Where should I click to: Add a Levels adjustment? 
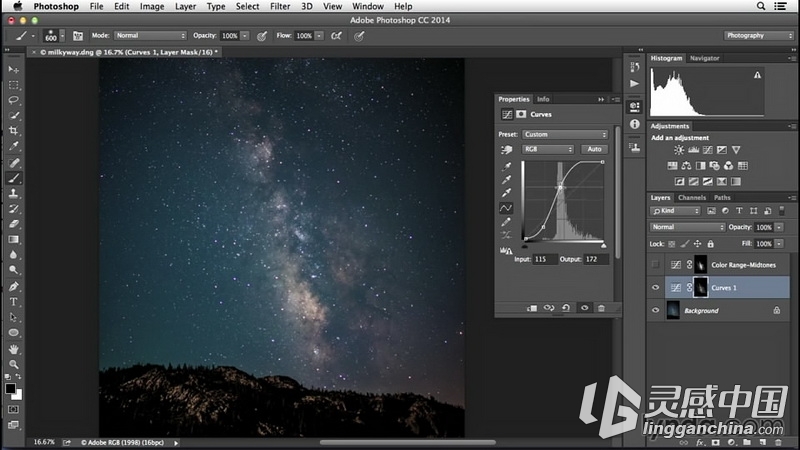pyautogui.click(x=693, y=150)
